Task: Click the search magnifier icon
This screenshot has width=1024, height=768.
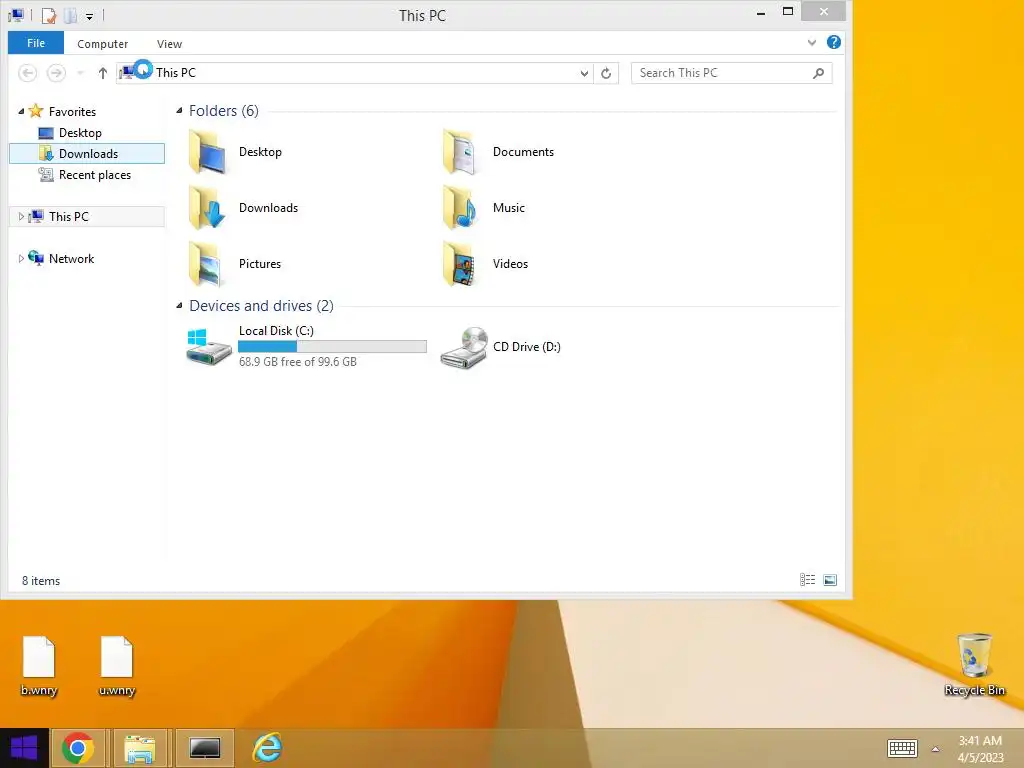Action: tap(818, 73)
